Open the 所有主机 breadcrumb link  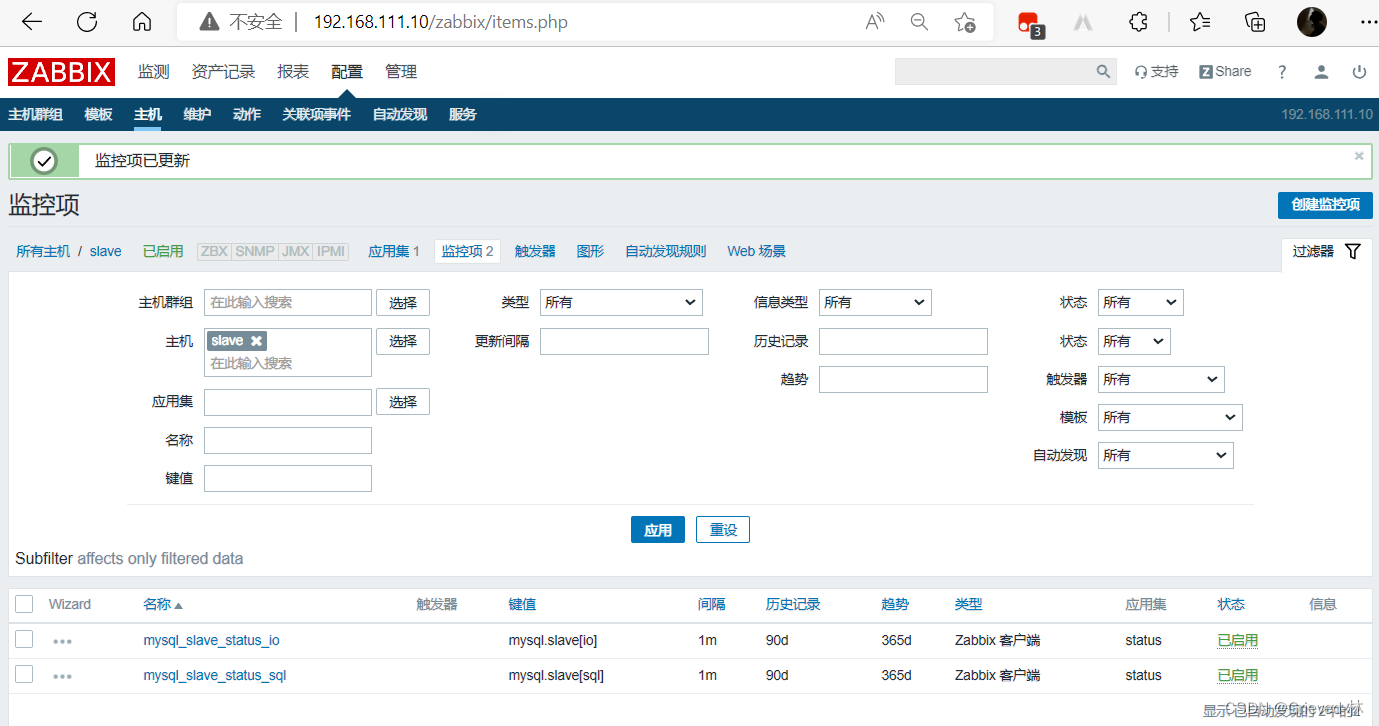click(43, 251)
